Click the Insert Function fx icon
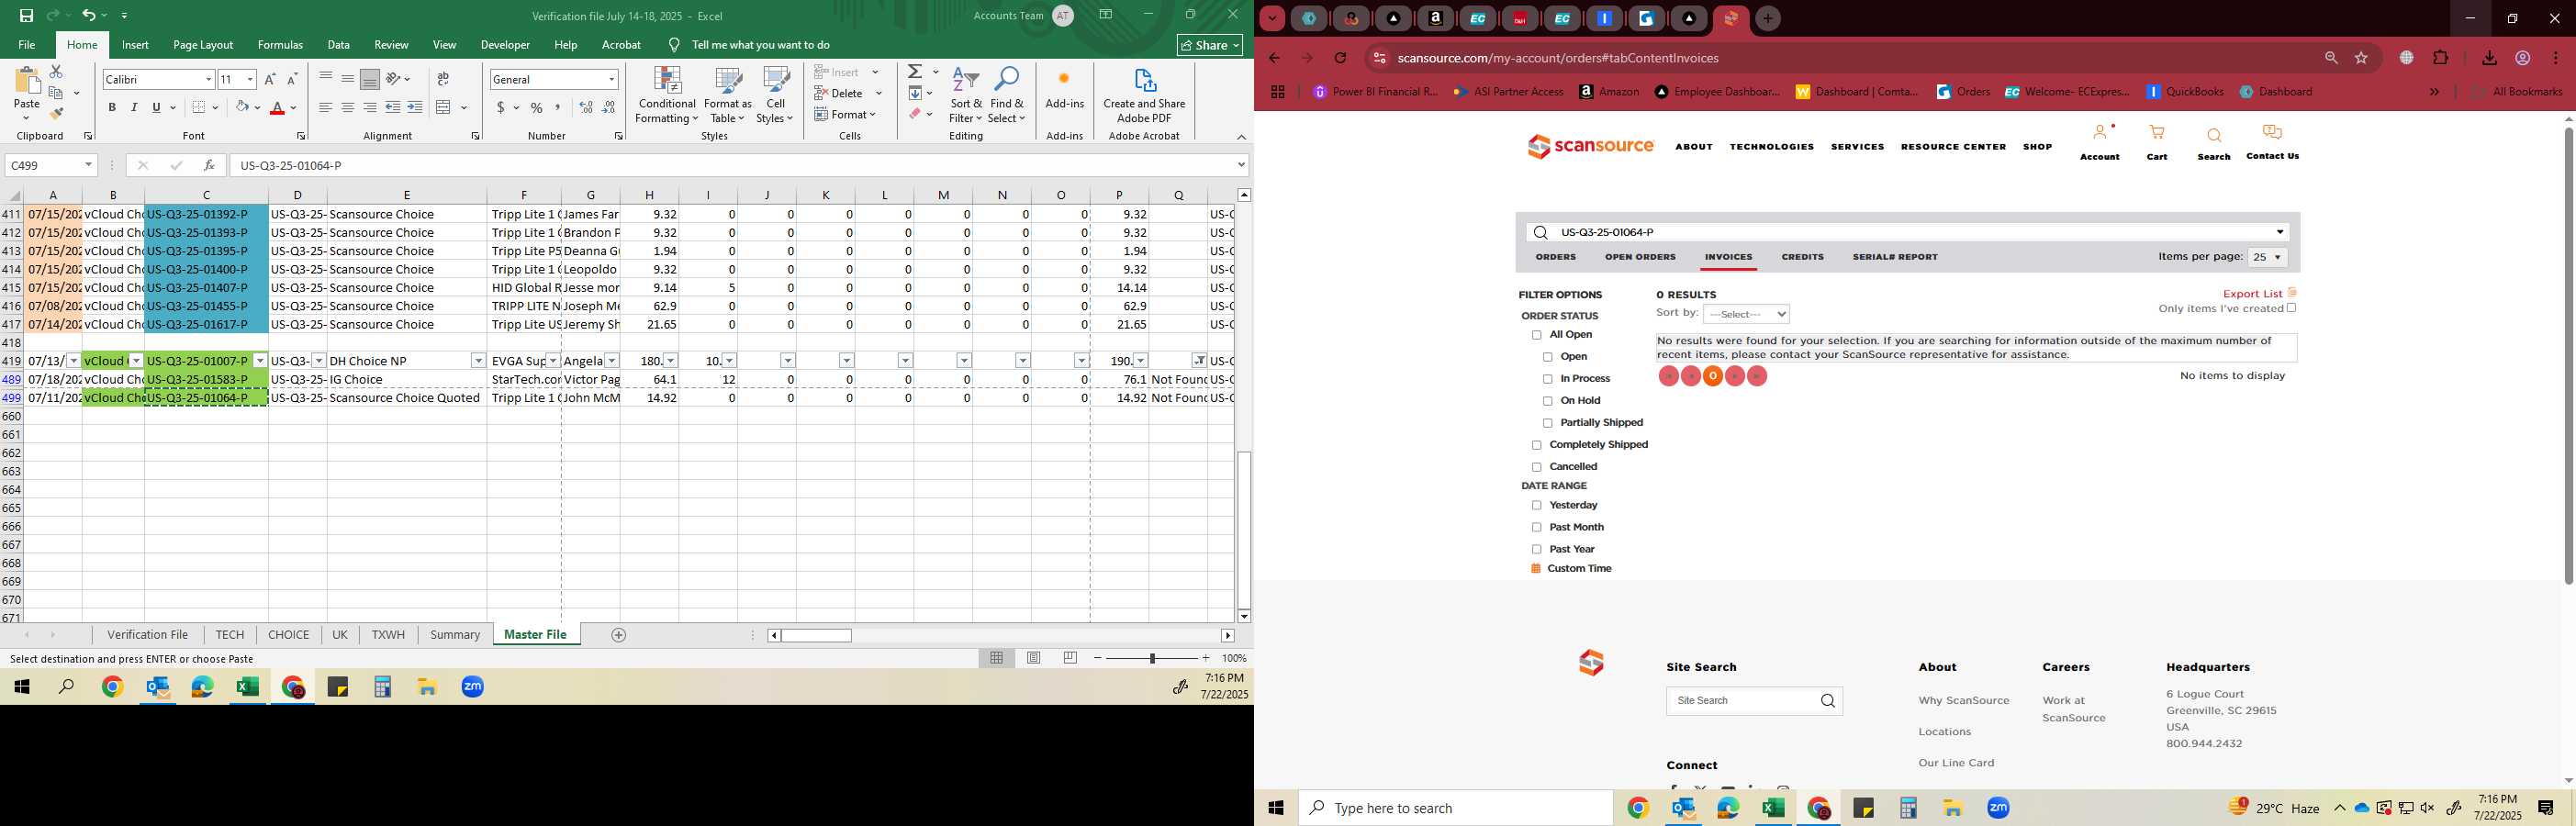Image resolution: width=2576 pixels, height=826 pixels. [209, 165]
